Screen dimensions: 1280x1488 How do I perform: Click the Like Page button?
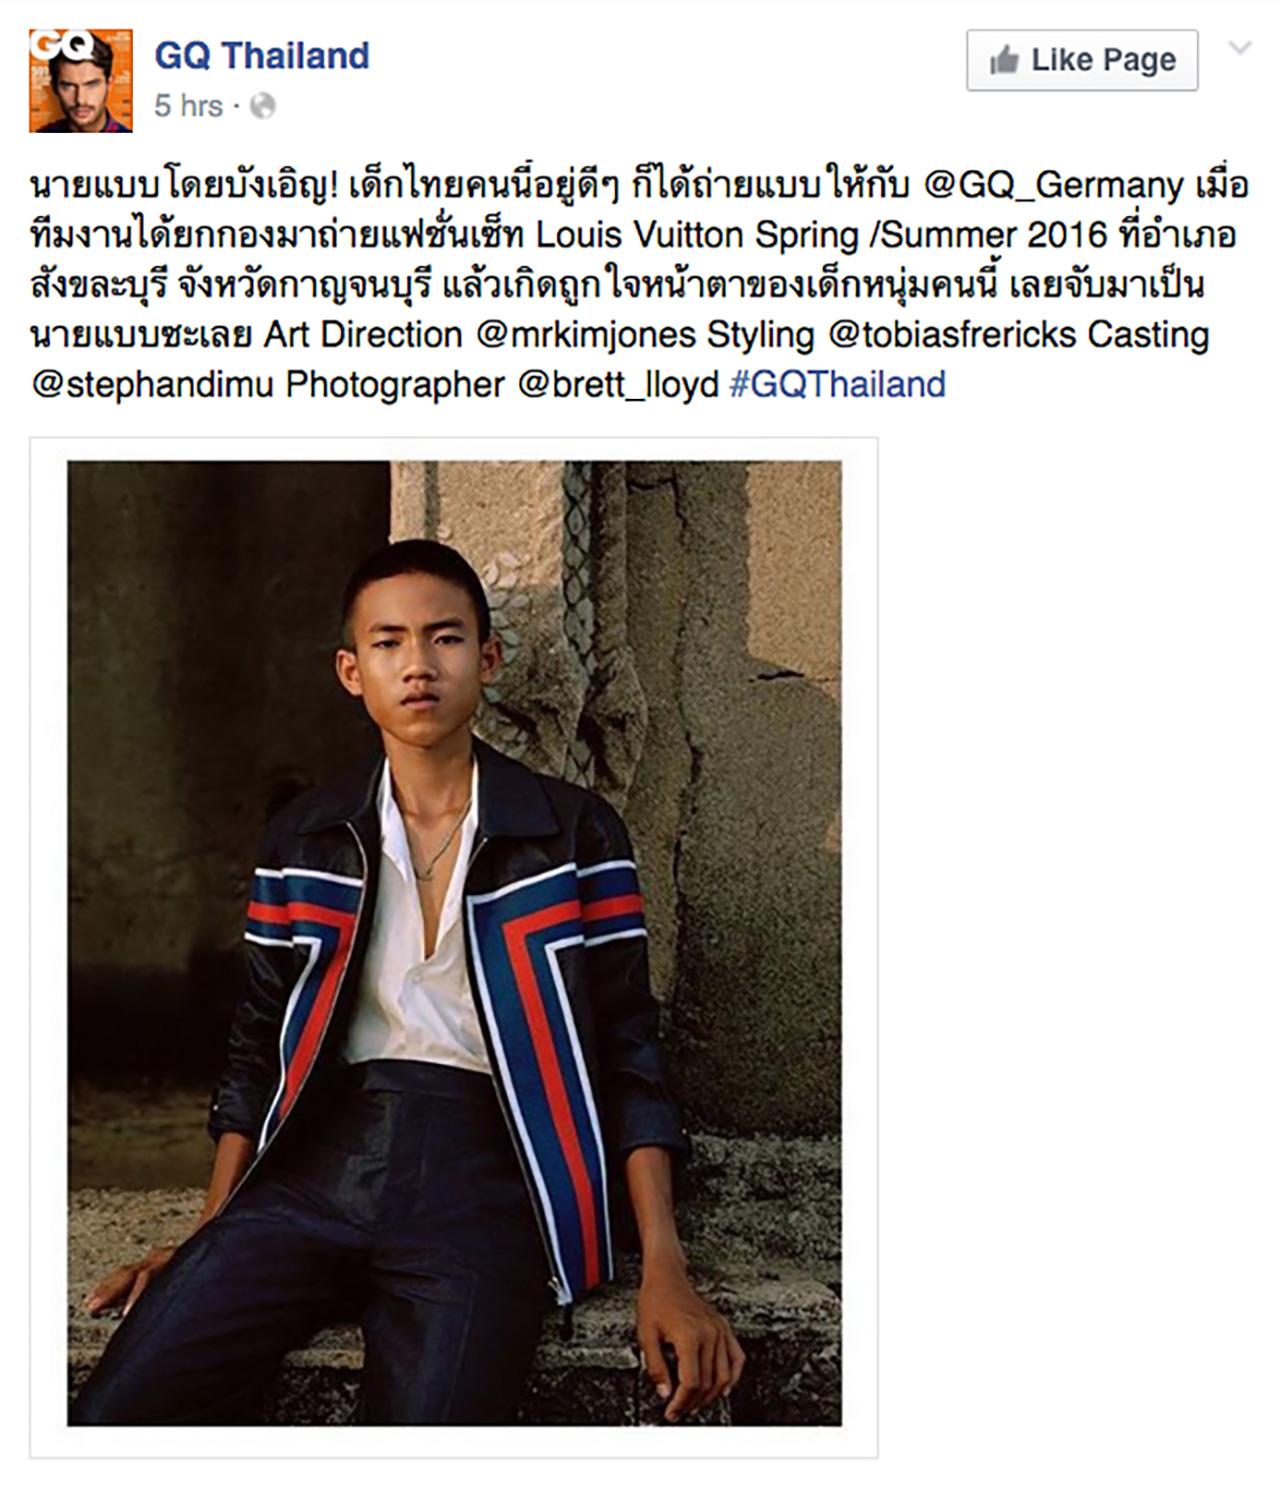click(x=1082, y=60)
